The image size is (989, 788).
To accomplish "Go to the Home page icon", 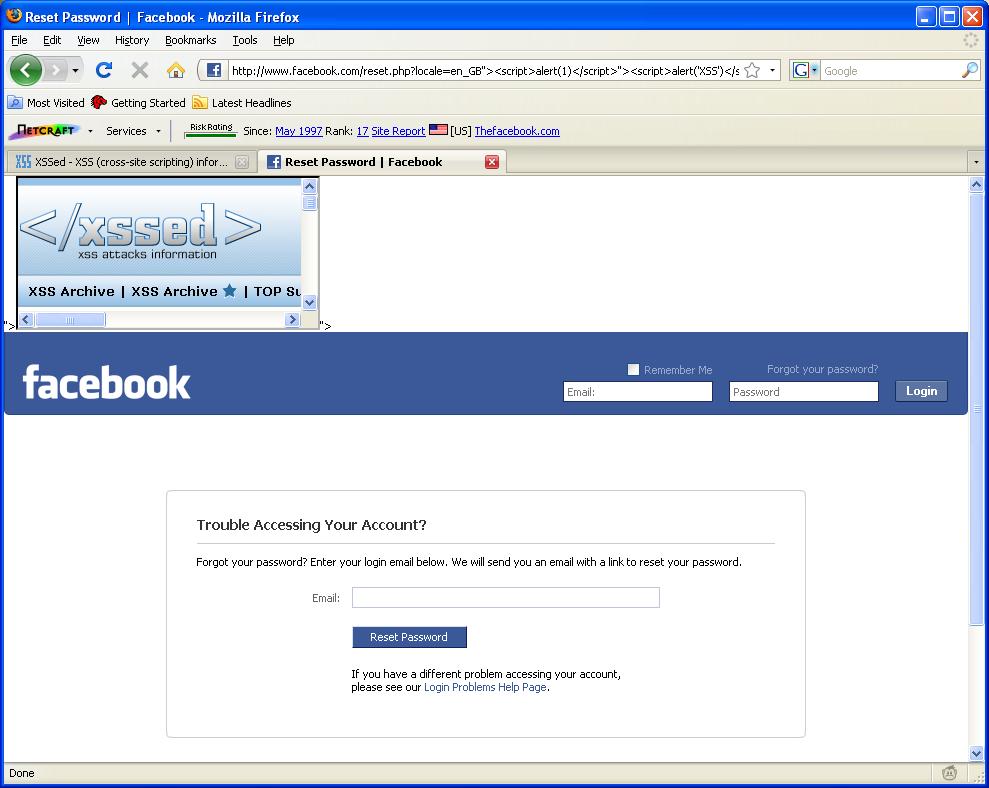I will click(x=175, y=70).
